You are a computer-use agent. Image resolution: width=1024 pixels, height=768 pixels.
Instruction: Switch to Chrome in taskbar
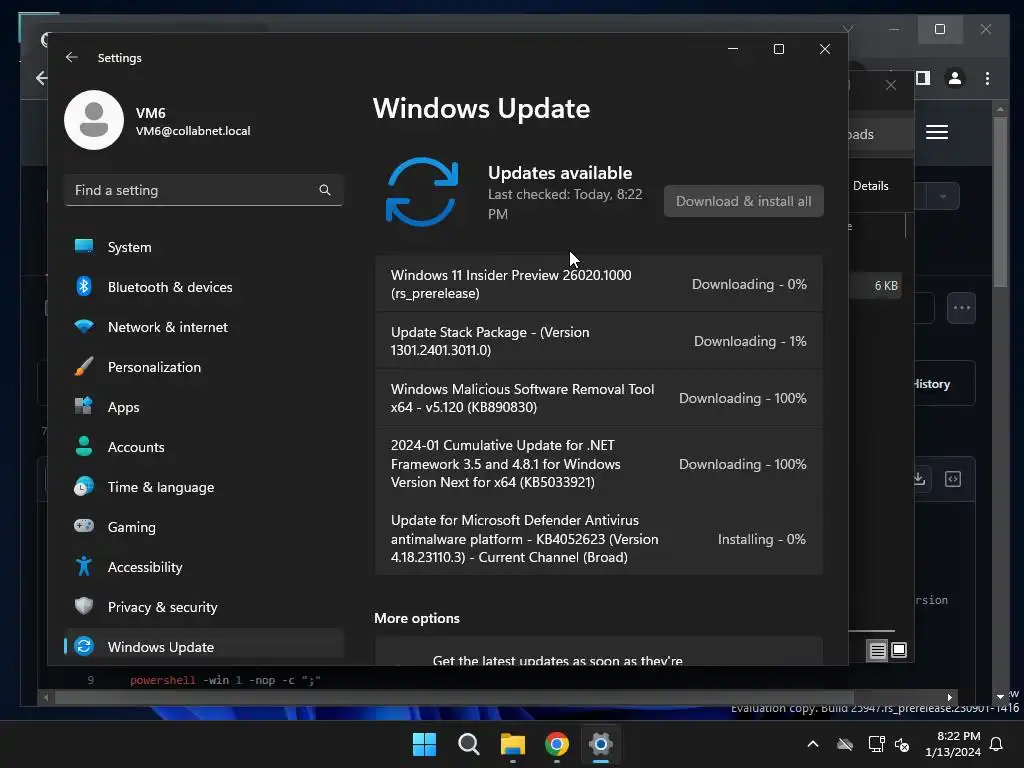pos(556,744)
